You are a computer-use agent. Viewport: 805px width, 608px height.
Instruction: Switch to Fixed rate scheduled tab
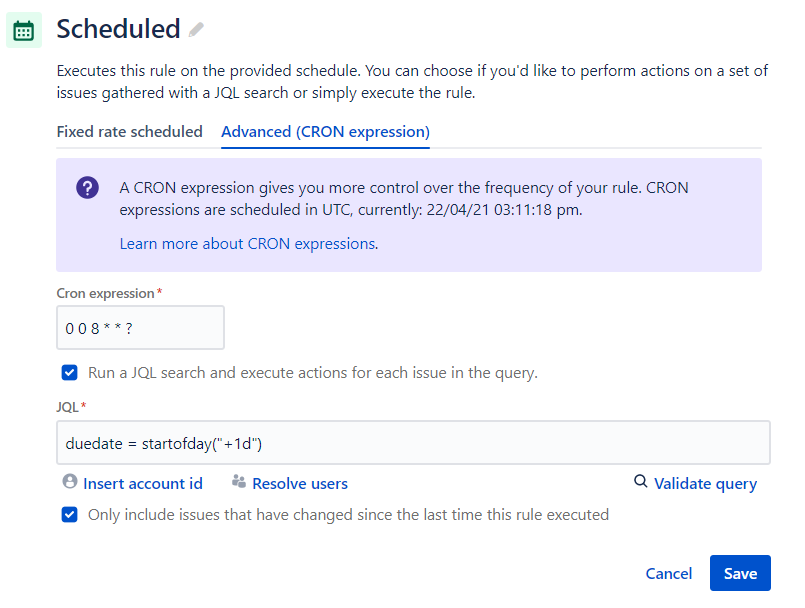(129, 132)
